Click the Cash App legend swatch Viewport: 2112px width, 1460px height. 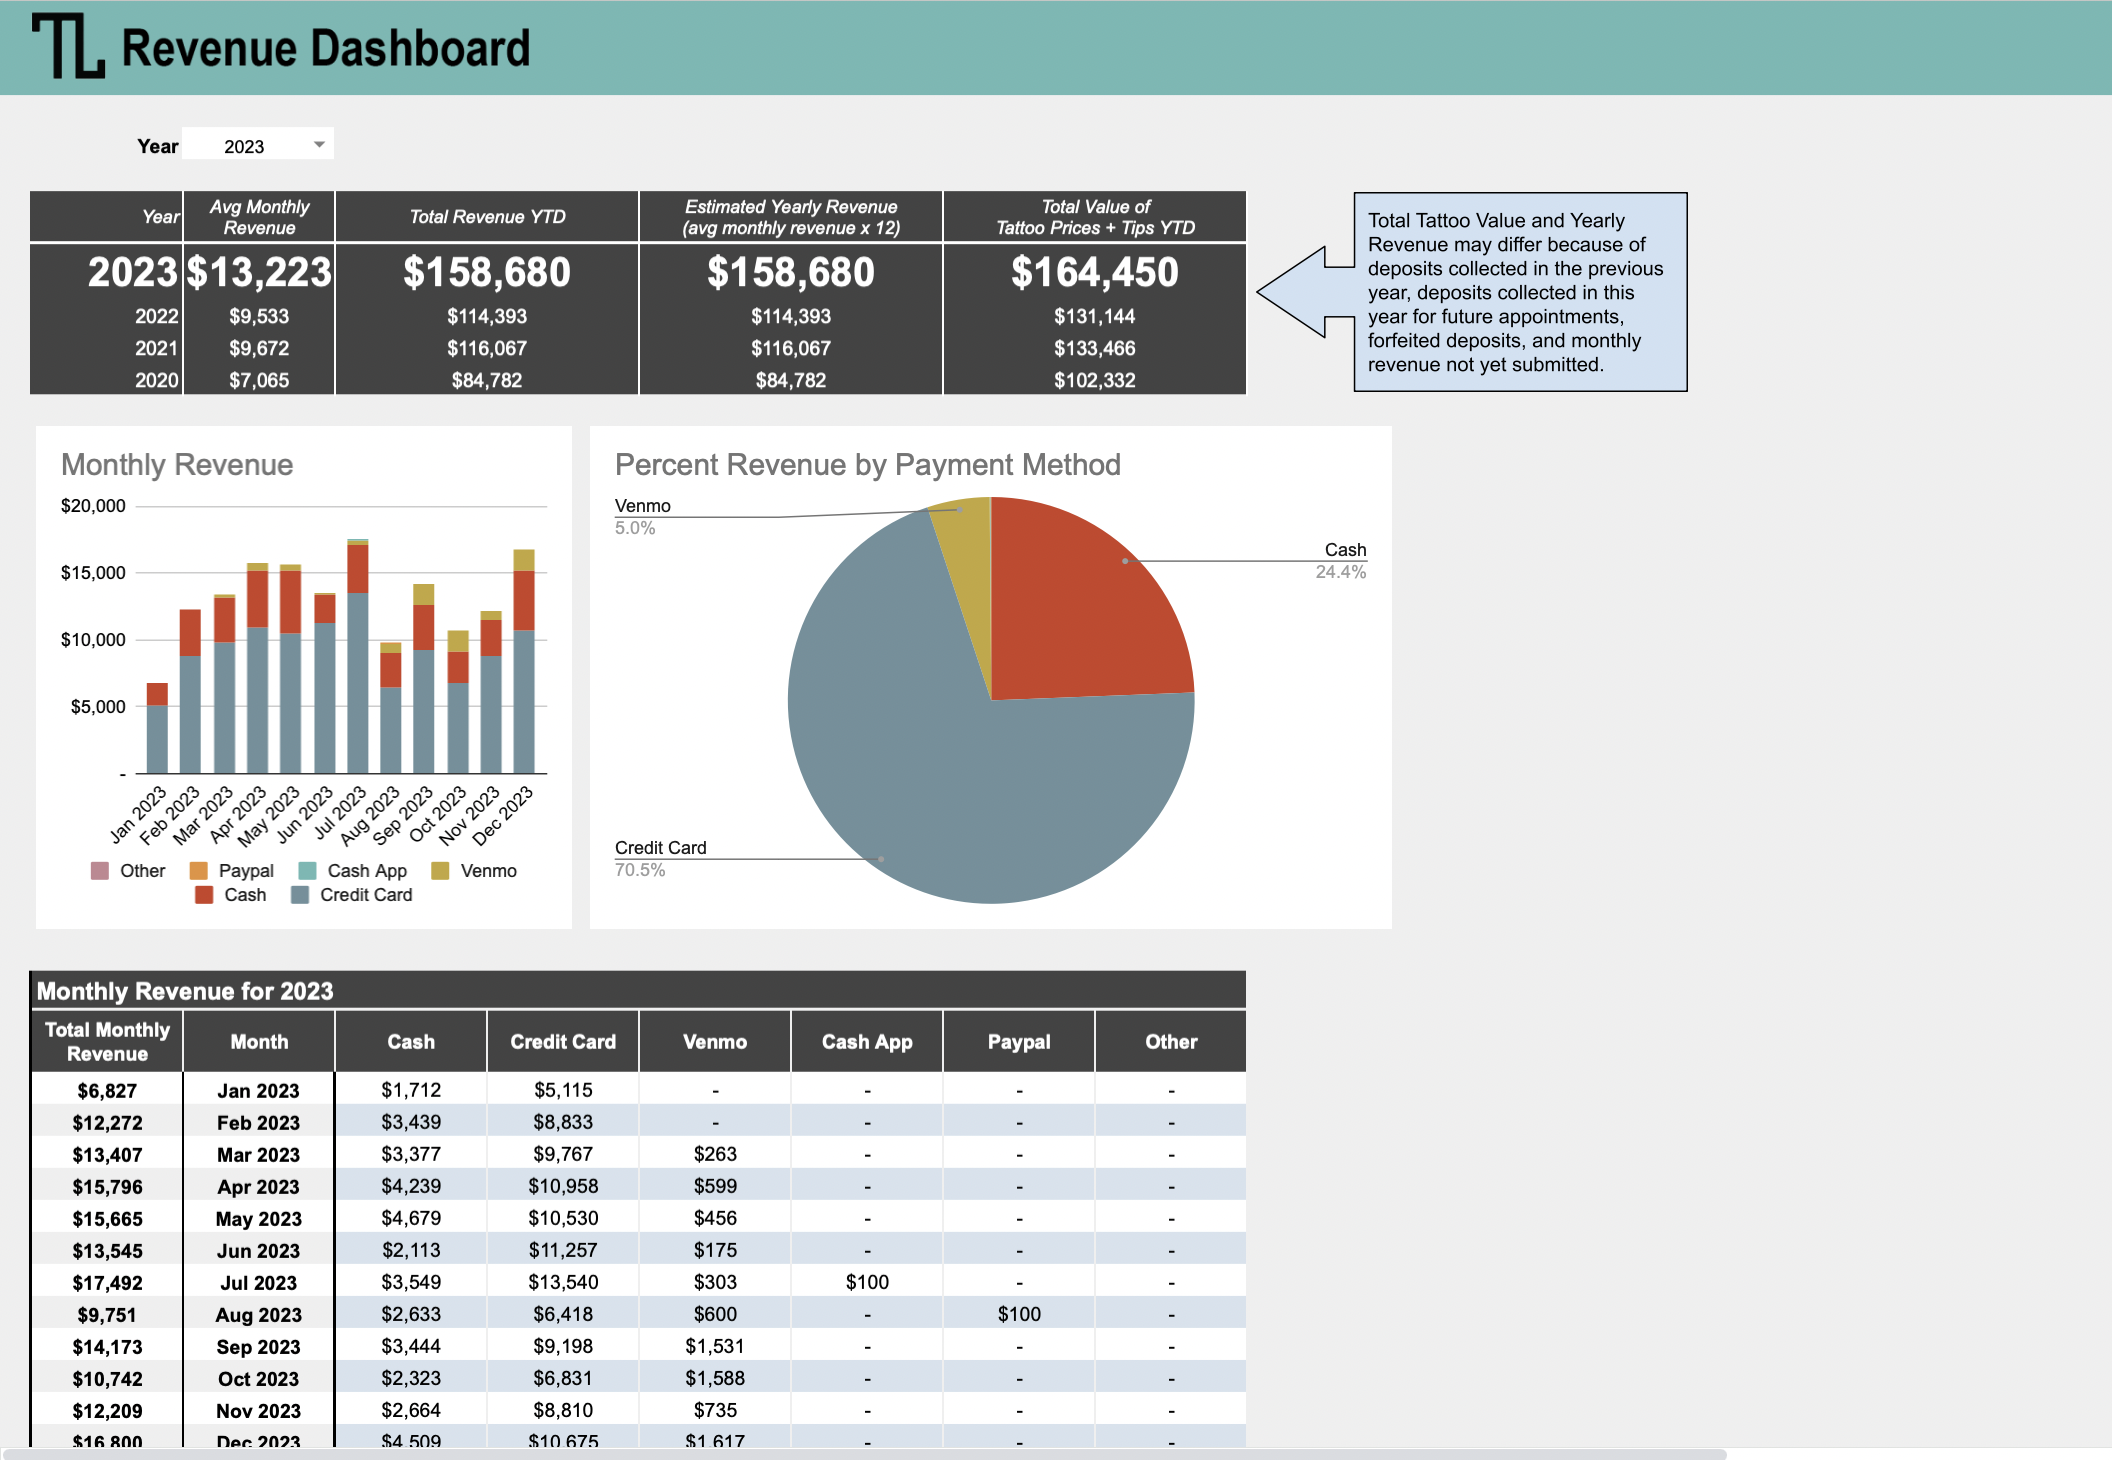308,871
